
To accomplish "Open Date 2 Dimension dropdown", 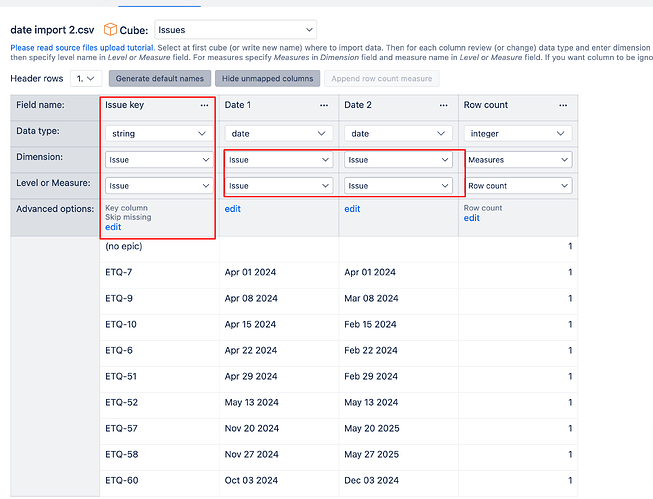I will [398, 160].
